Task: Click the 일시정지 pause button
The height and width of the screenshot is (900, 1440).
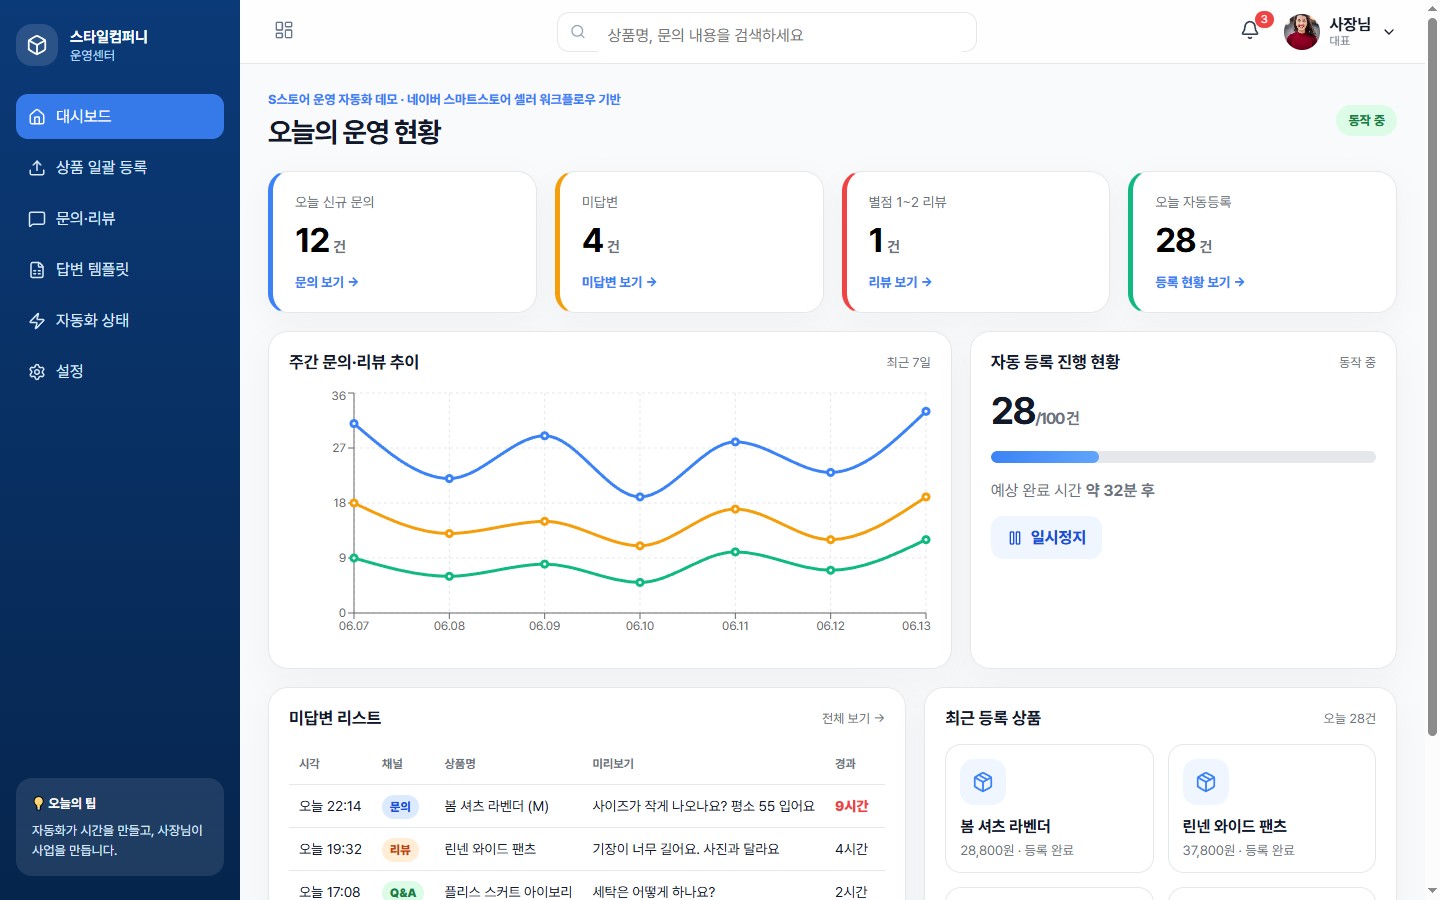Action: (x=1046, y=537)
